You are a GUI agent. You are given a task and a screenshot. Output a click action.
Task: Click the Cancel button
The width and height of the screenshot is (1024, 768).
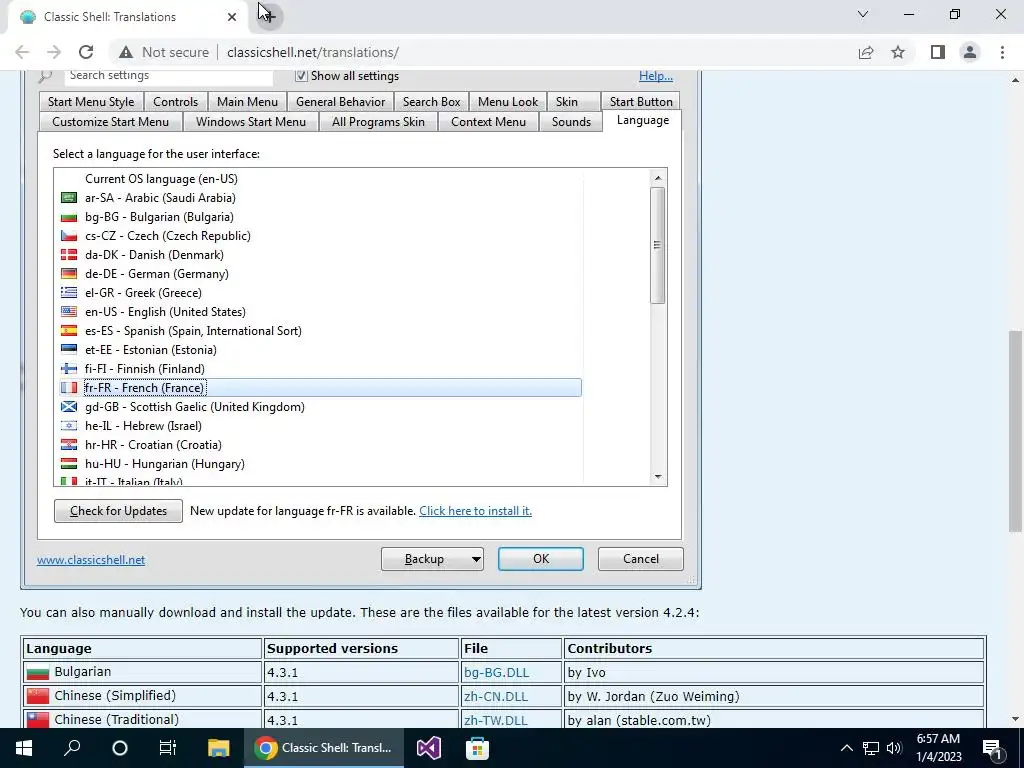[x=641, y=559]
